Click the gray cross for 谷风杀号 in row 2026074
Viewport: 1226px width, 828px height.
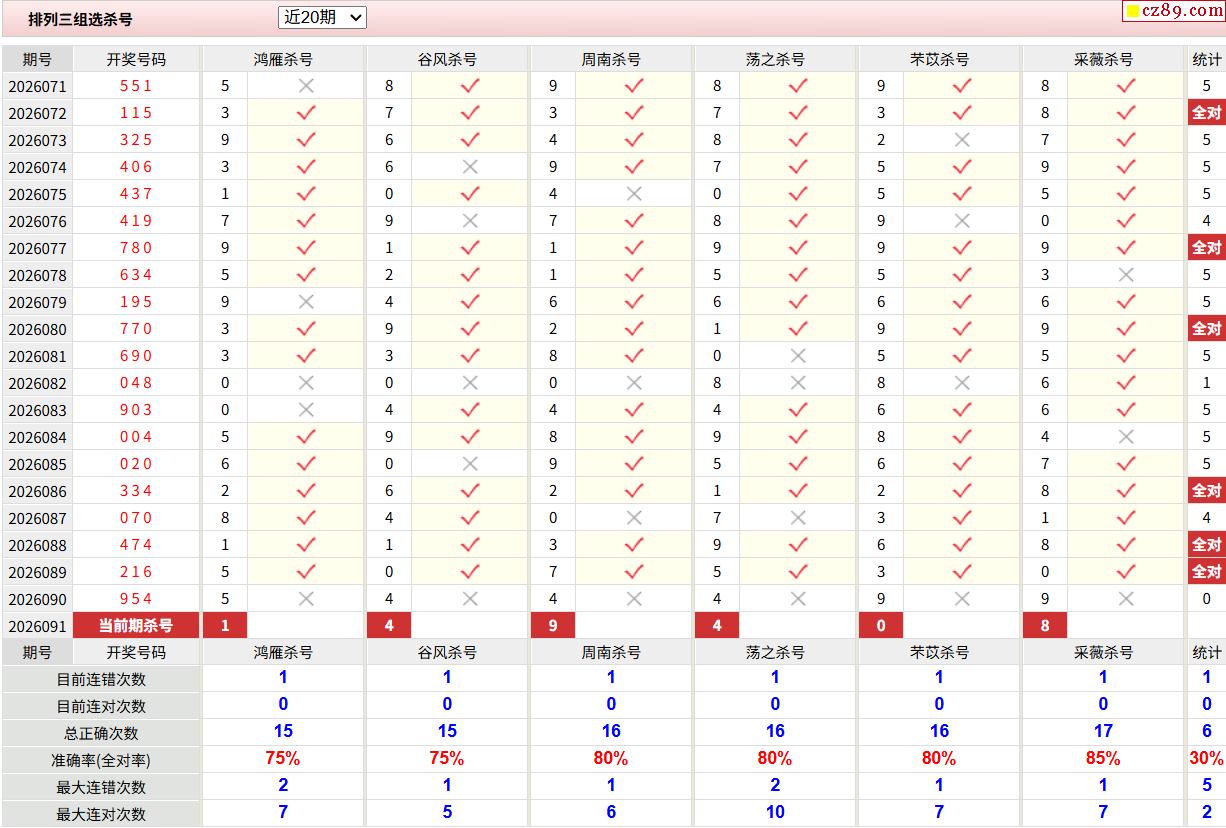(x=470, y=167)
